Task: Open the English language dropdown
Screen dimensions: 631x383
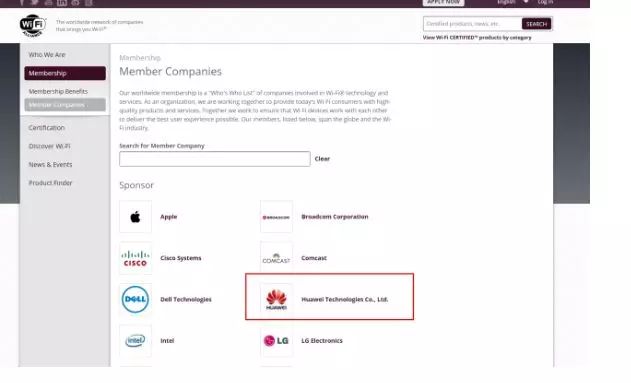Action: (x=513, y=2)
